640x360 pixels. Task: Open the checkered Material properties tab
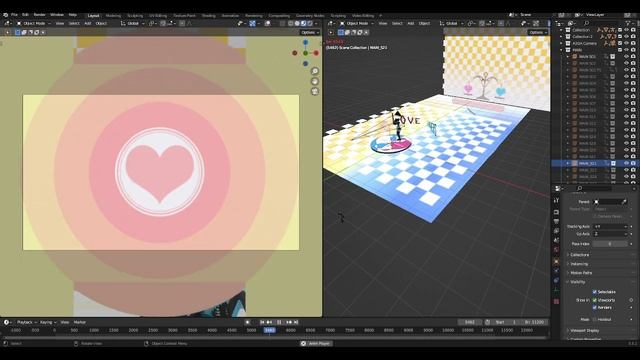coord(556,301)
